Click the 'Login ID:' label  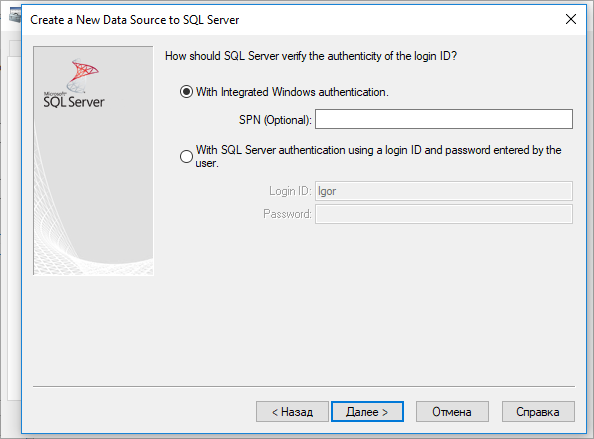pos(290,191)
